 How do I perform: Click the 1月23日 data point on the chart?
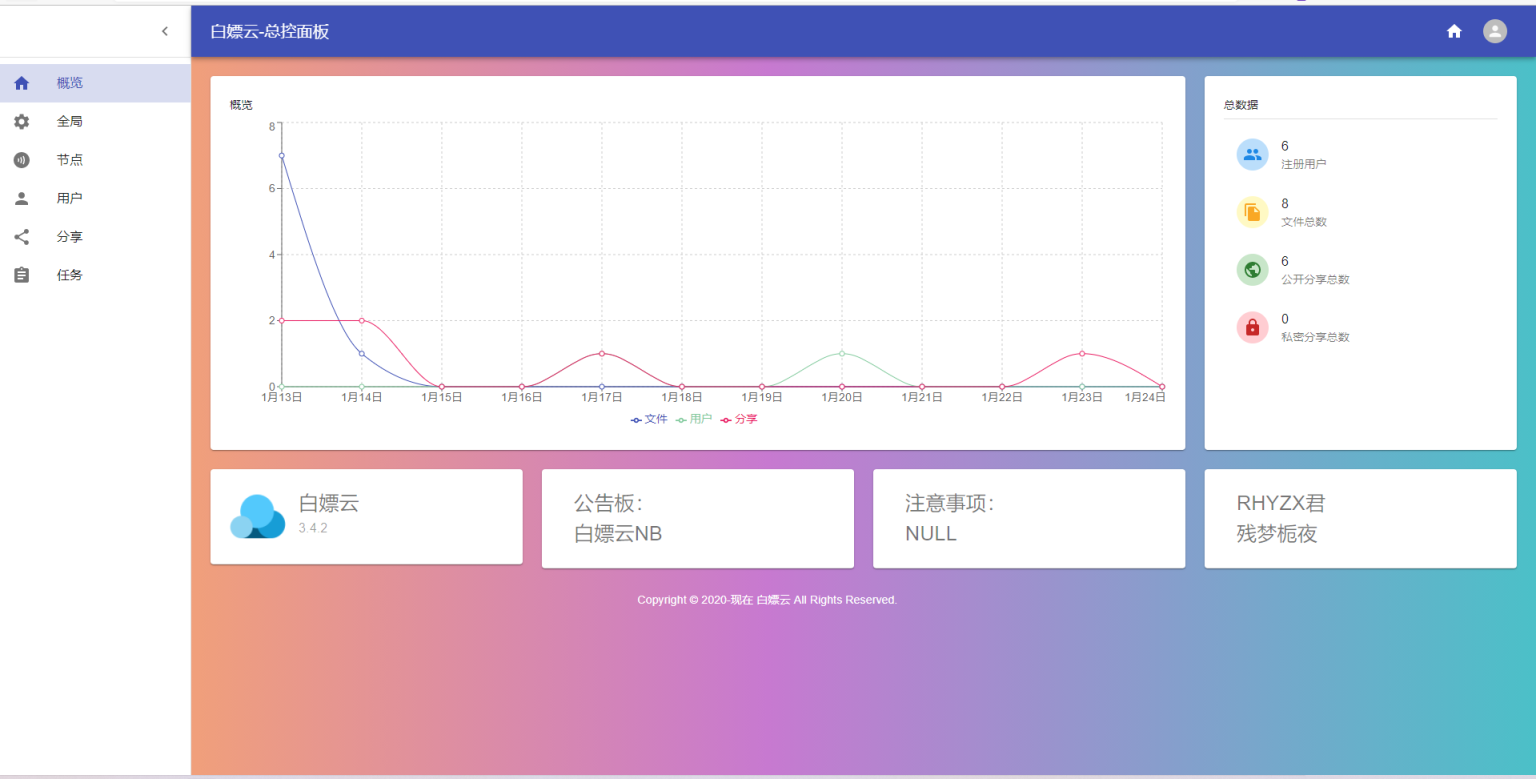point(1081,353)
